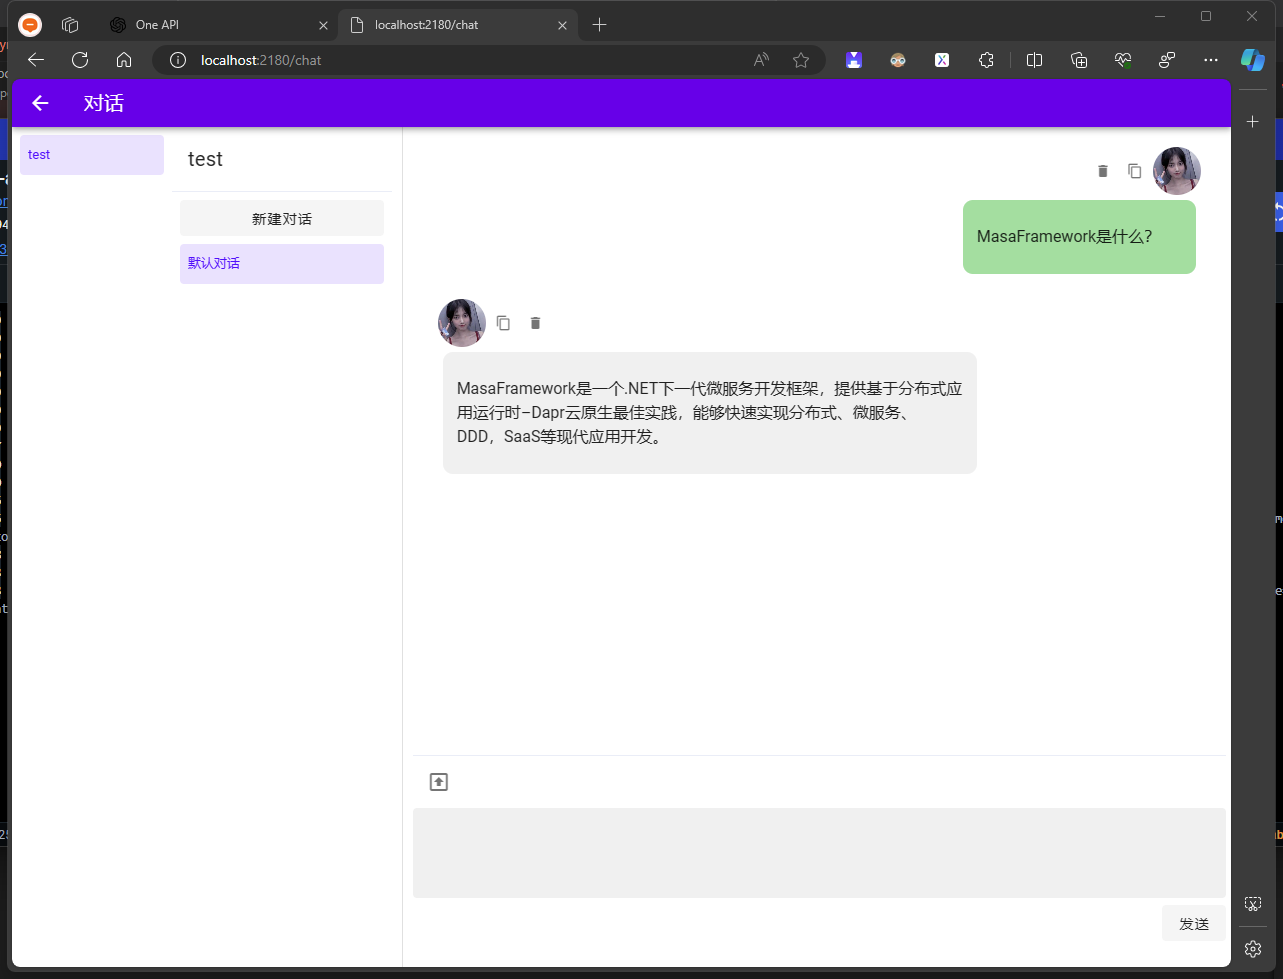Click the 新建对话 button
Viewport: 1283px width, 979px height.
click(x=282, y=218)
